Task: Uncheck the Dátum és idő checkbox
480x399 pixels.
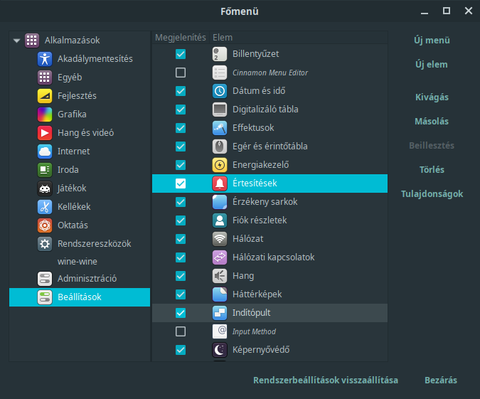Action: 181,91
